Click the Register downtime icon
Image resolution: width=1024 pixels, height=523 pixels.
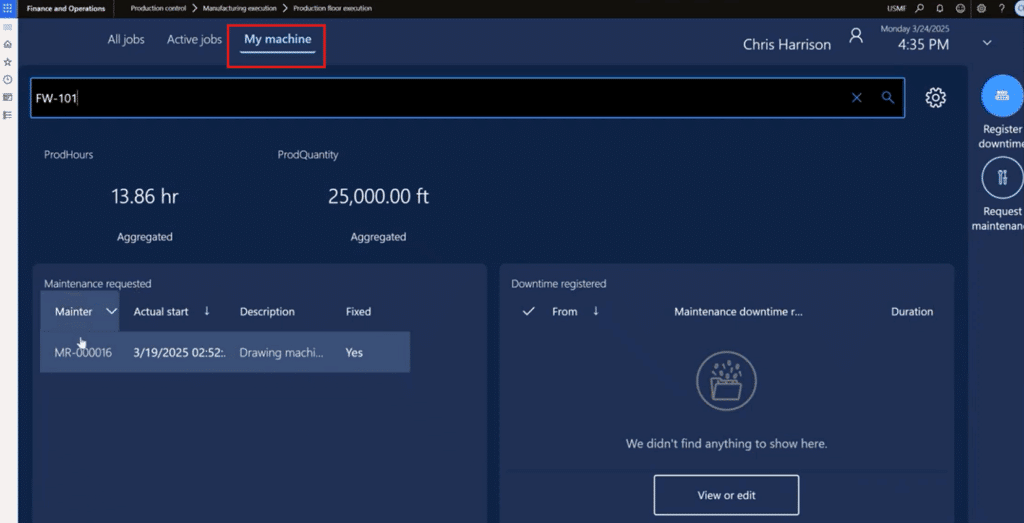click(x=1002, y=96)
